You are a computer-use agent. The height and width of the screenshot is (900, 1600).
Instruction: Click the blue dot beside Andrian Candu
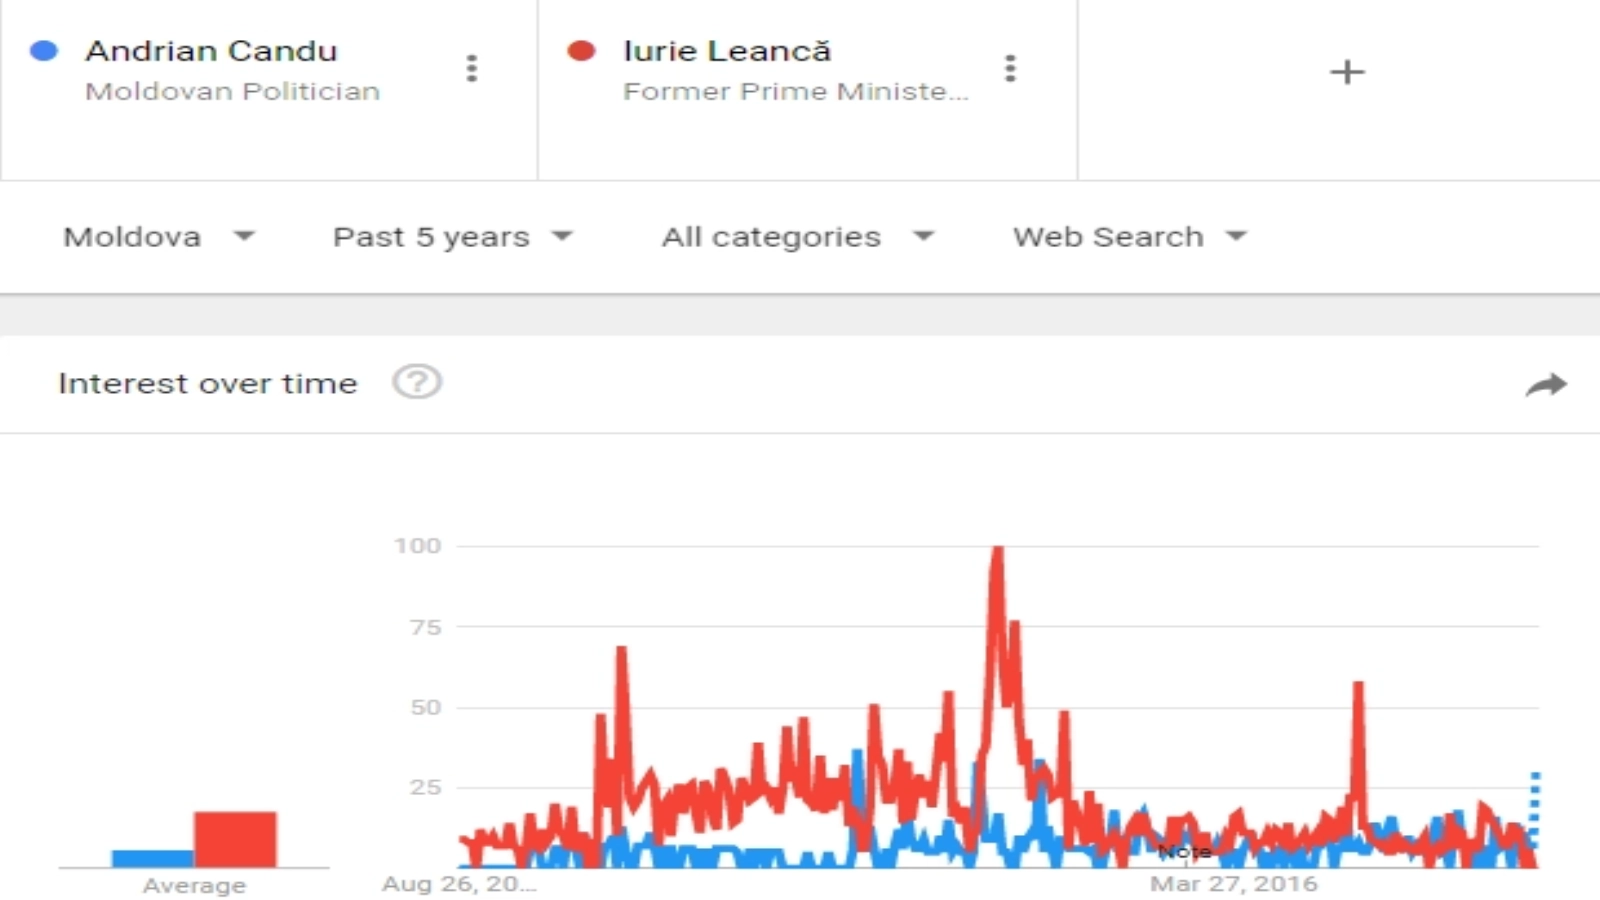[44, 51]
